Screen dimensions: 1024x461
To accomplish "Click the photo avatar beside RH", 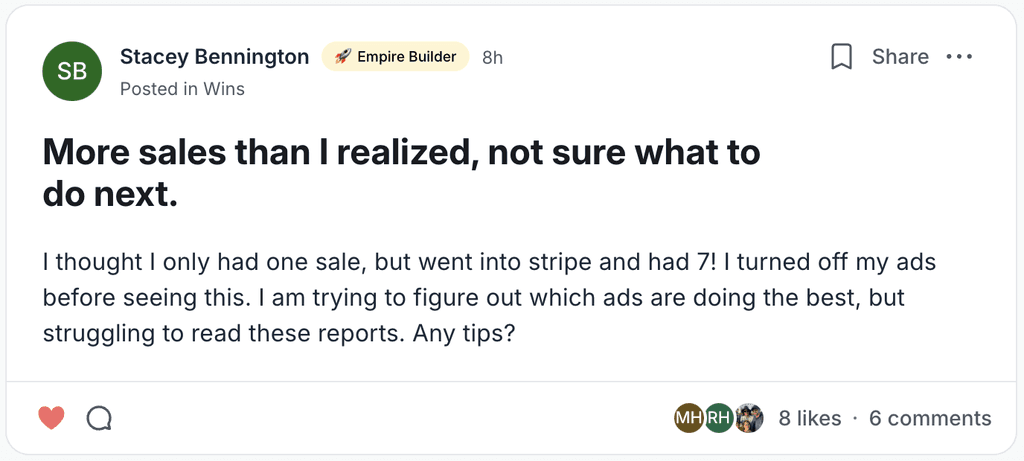I will pos(749,418).
